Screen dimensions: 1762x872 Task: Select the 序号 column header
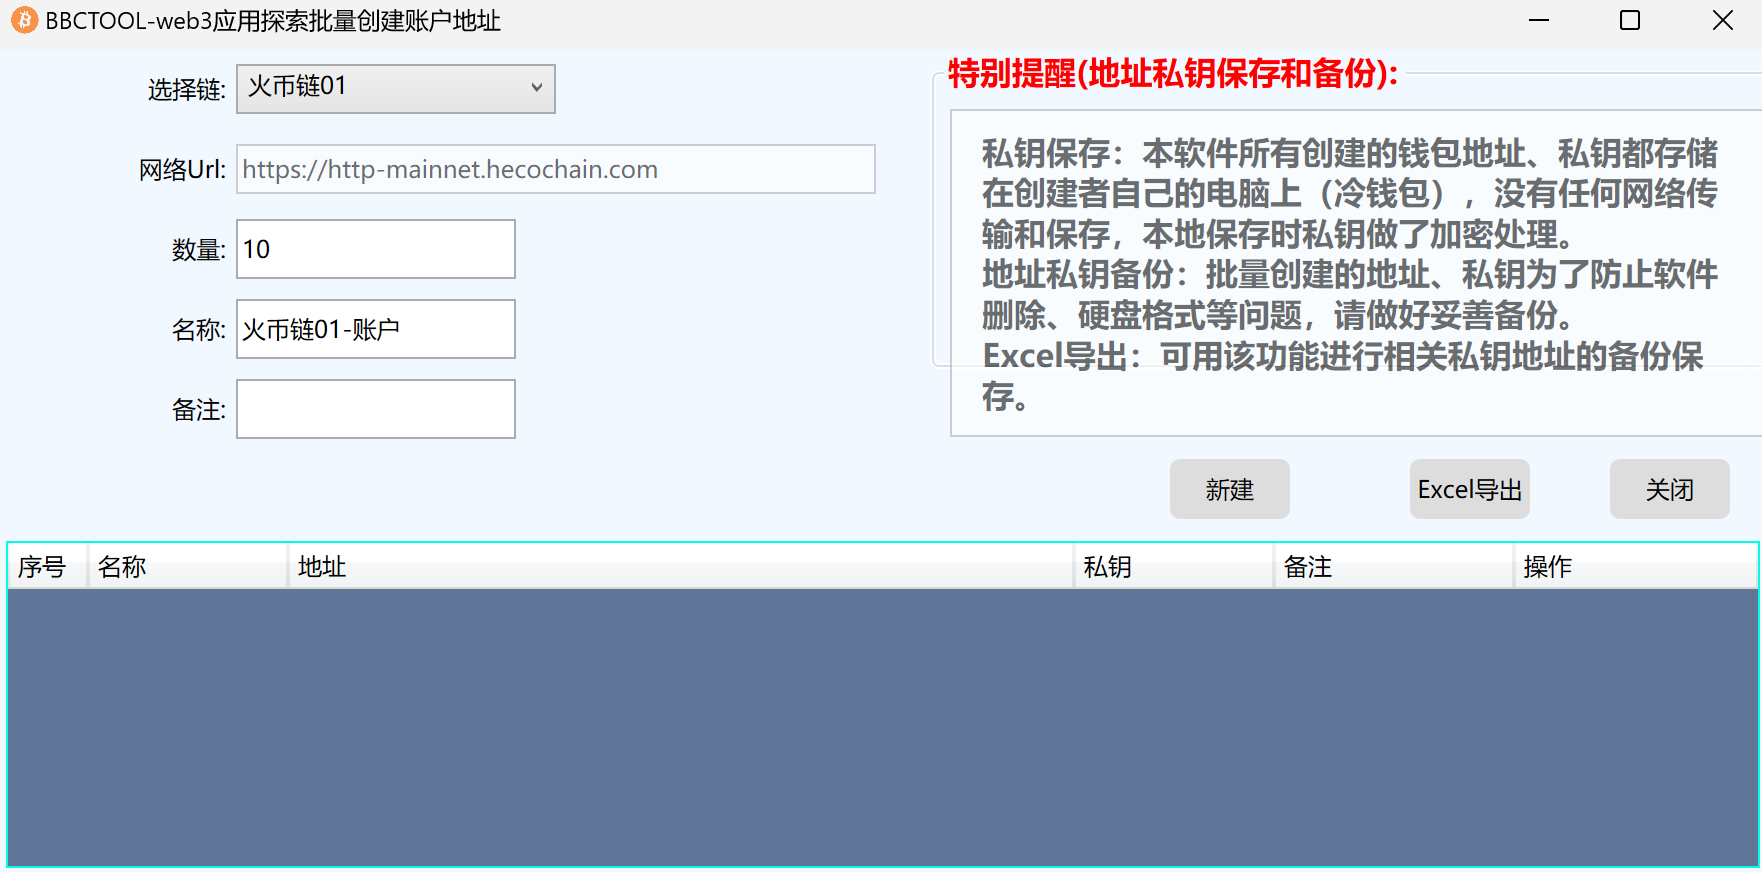click(x=47, y=567)
